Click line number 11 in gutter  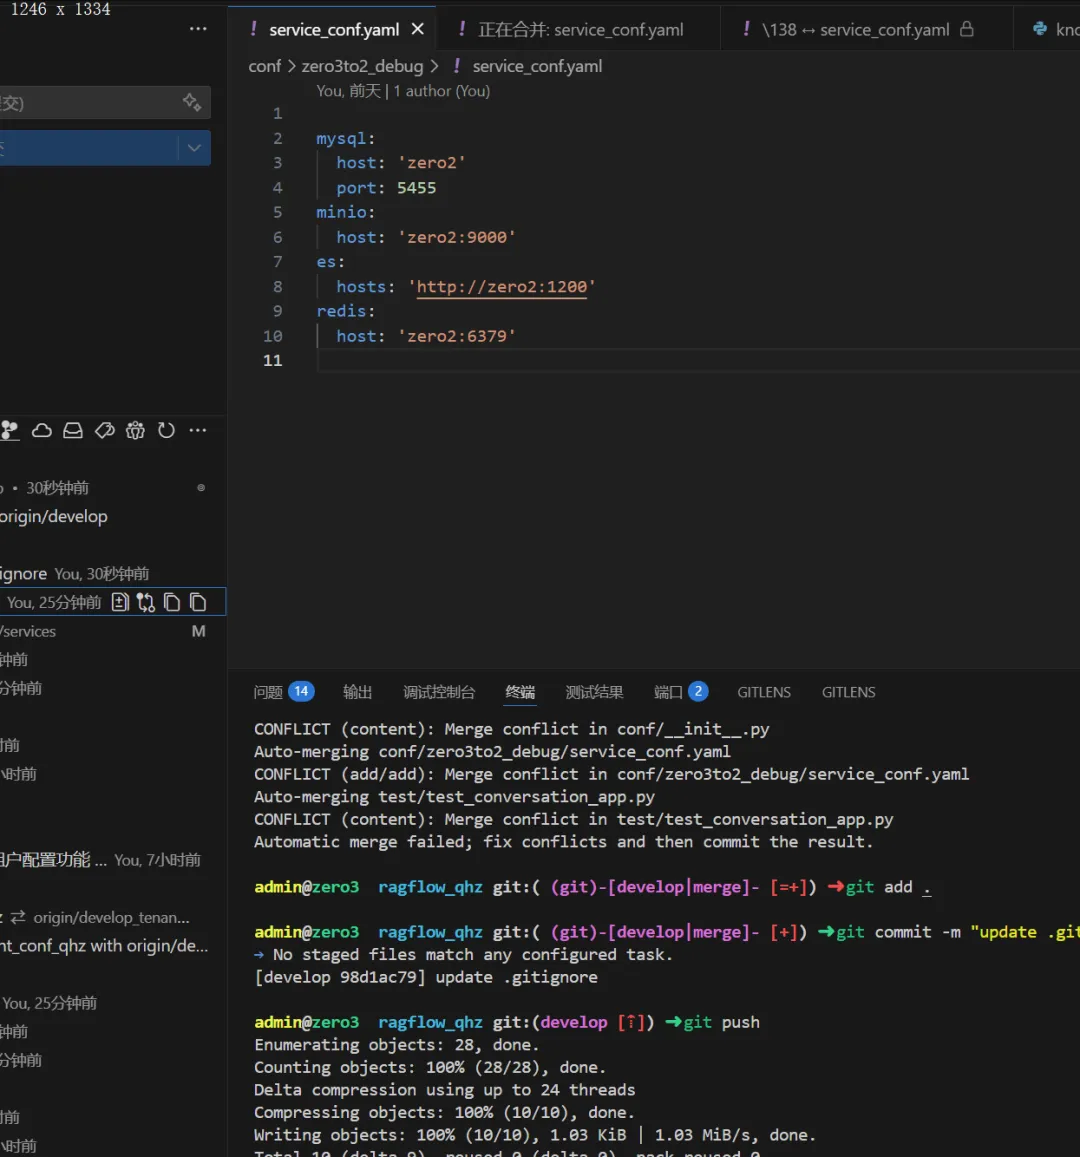(272, 361)
